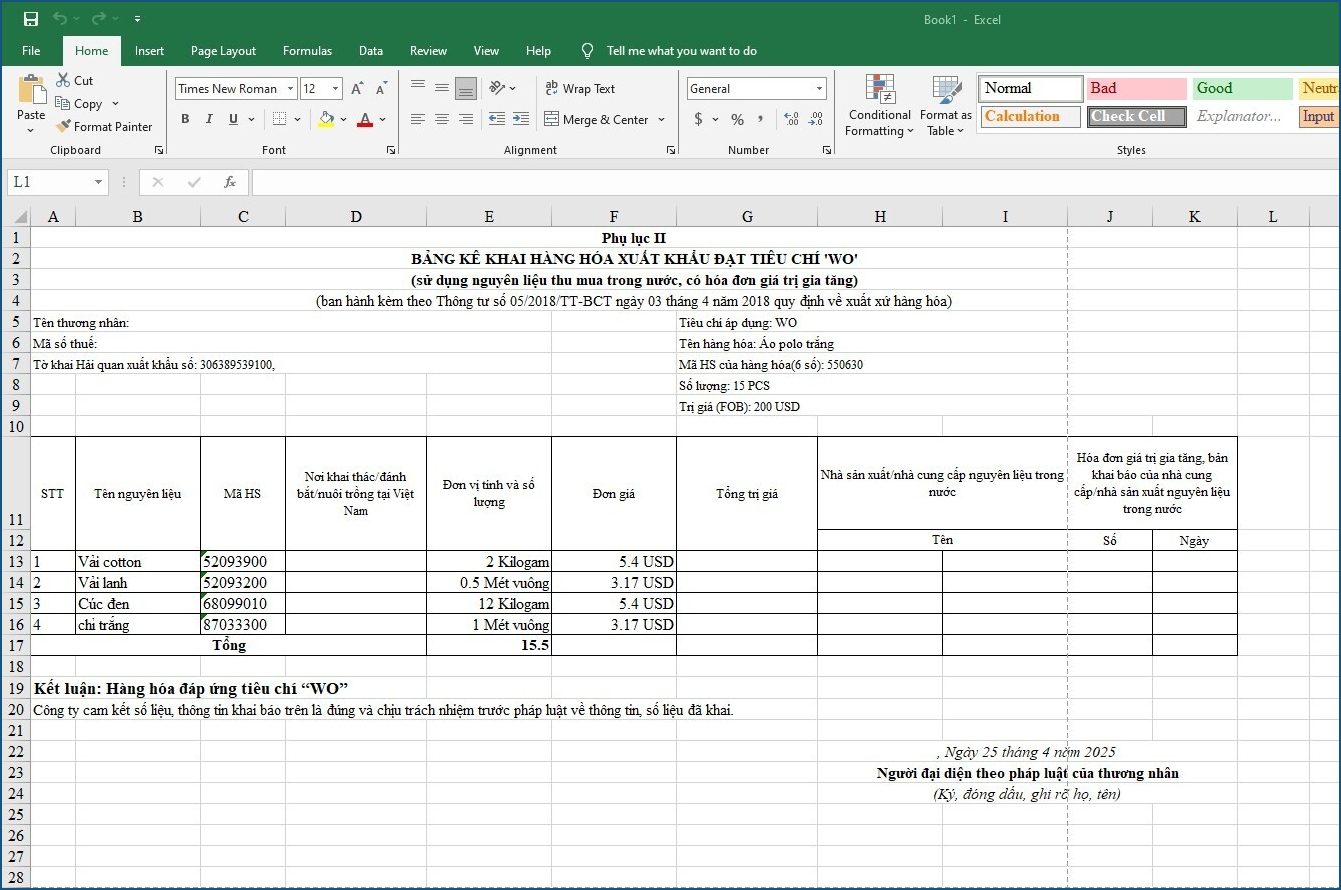1341x890 pixels.
Task: Toggle Bold formatting
Action: 185,119
